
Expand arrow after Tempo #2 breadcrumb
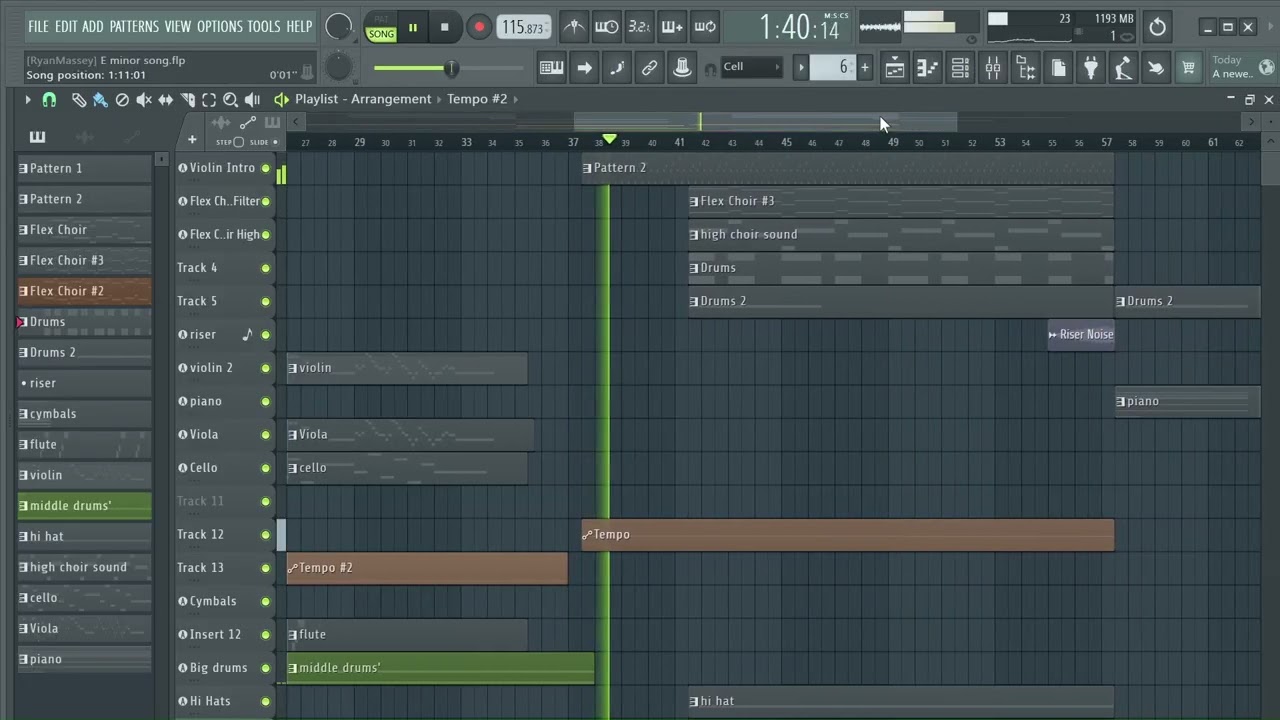(x=516, y=99)
